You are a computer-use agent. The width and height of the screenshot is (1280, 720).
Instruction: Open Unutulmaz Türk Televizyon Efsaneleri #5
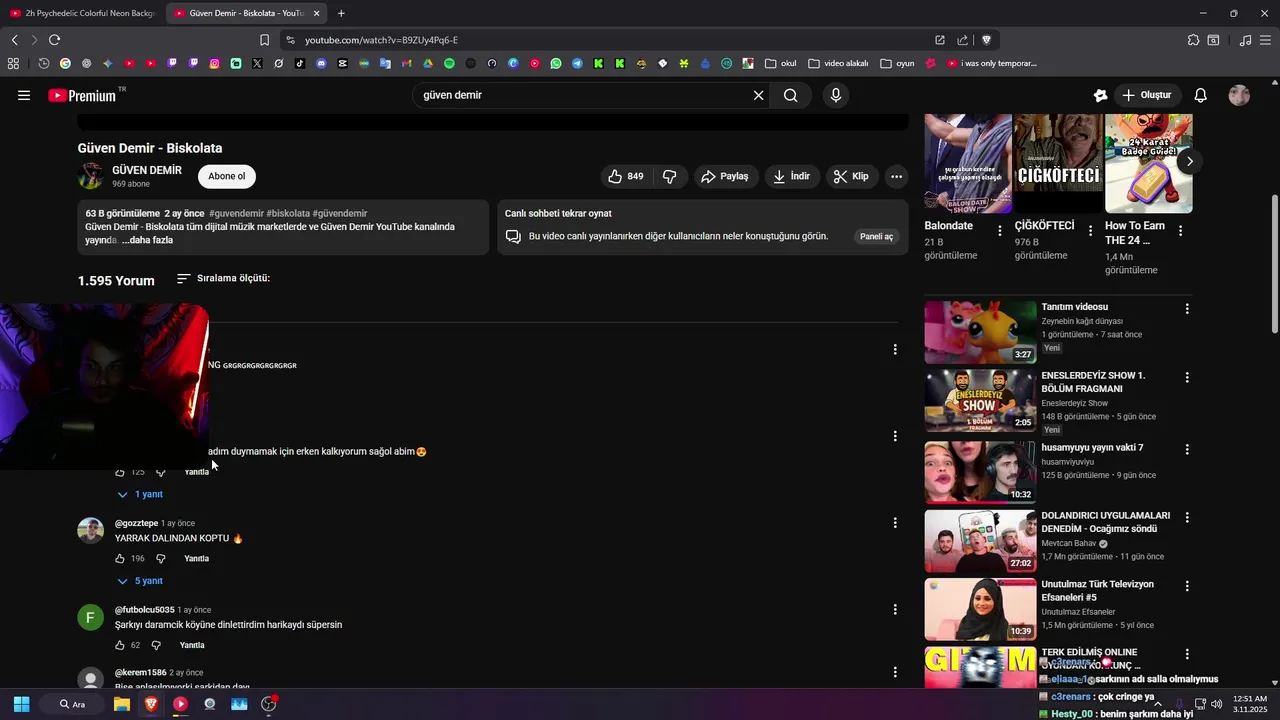click(1097, 591)
